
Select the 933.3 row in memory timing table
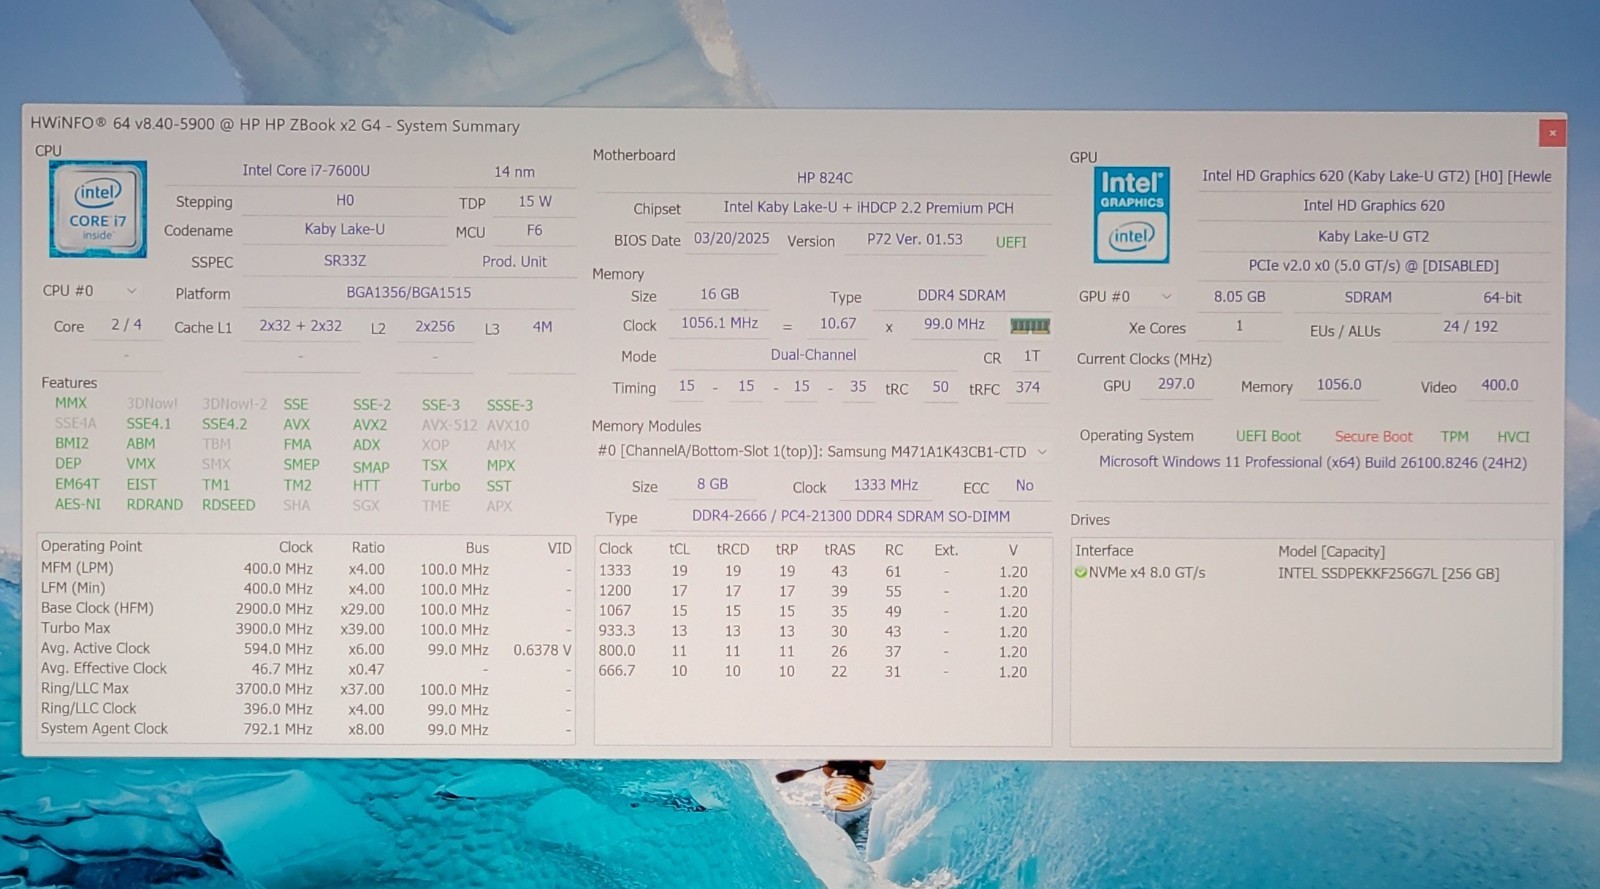821,631
